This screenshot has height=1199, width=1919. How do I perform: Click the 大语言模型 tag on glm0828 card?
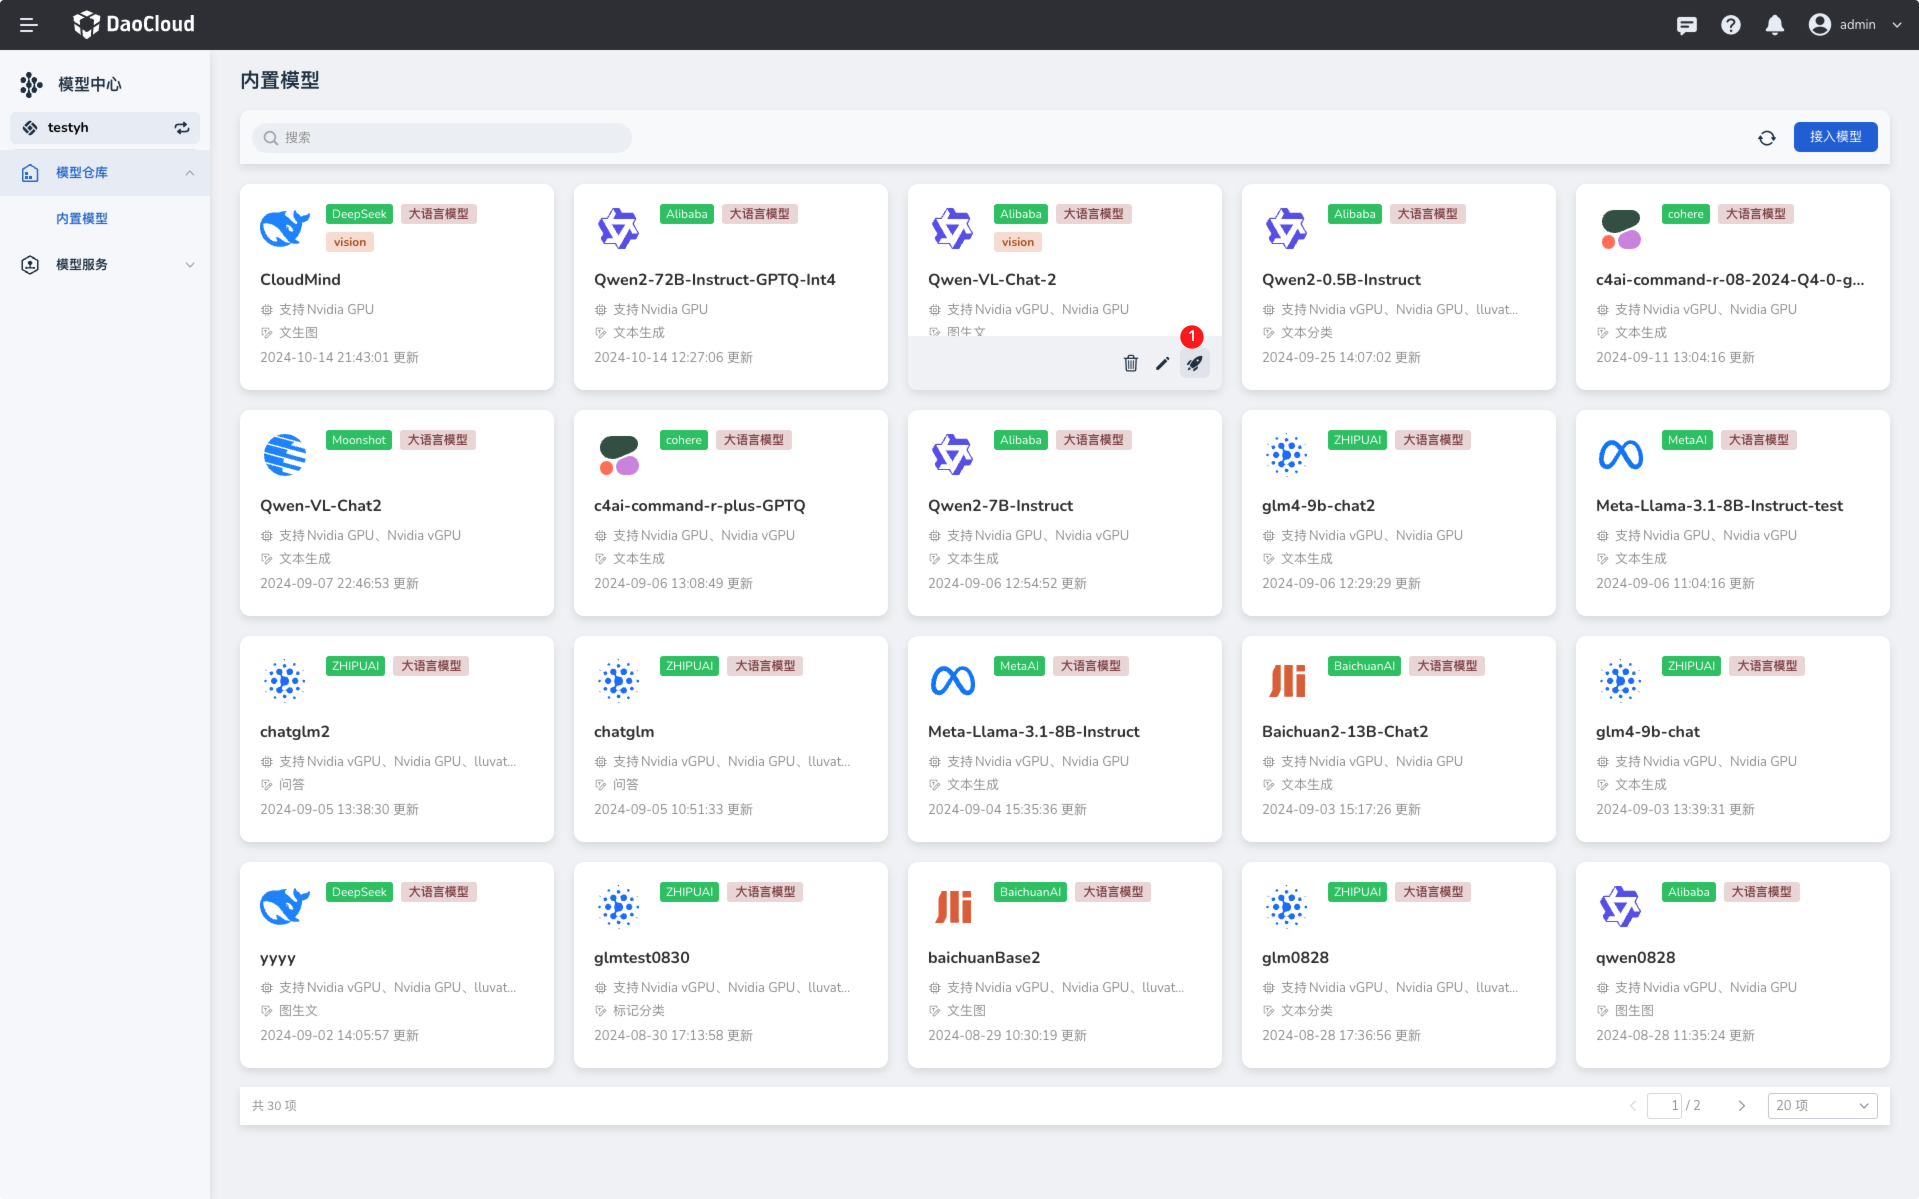(1432, 892)
